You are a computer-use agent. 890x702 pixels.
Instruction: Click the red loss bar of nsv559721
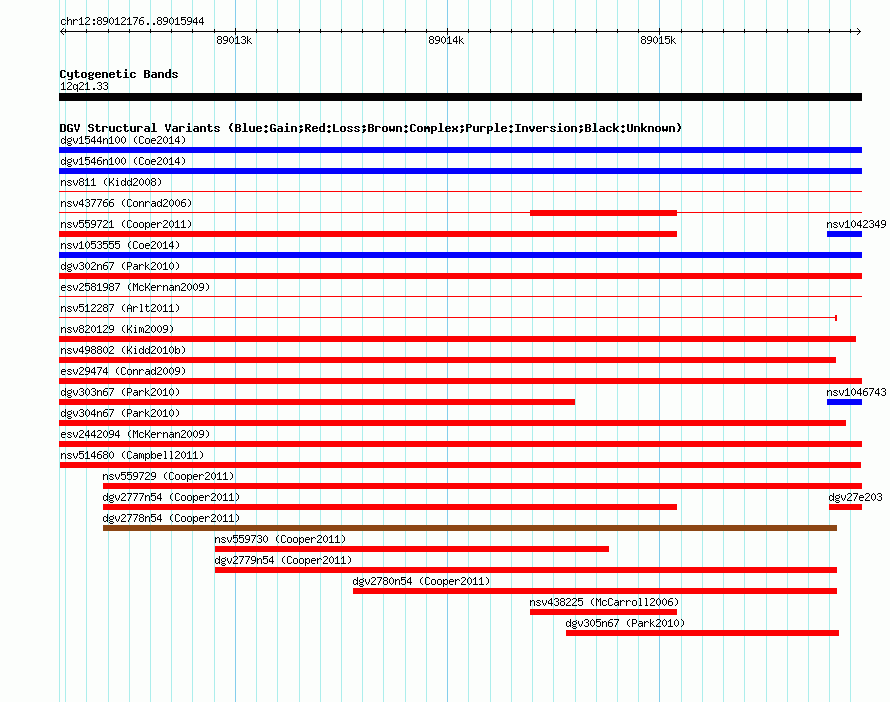368,234
